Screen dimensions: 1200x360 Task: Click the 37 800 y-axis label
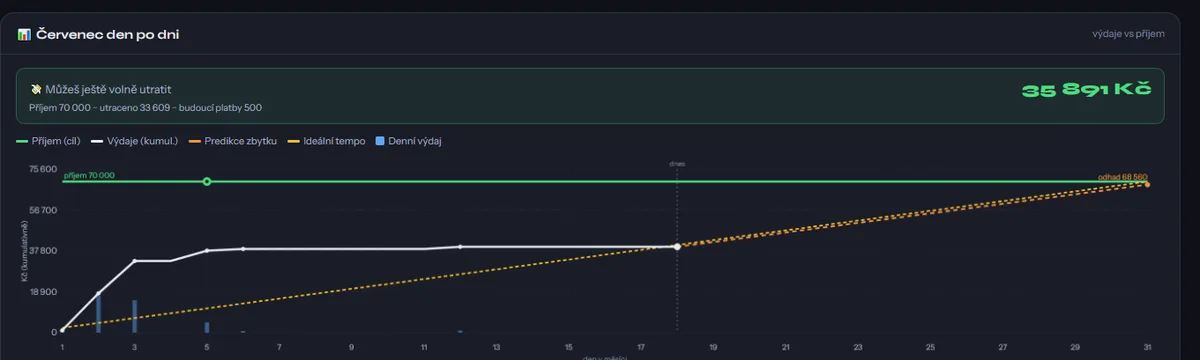43,251
